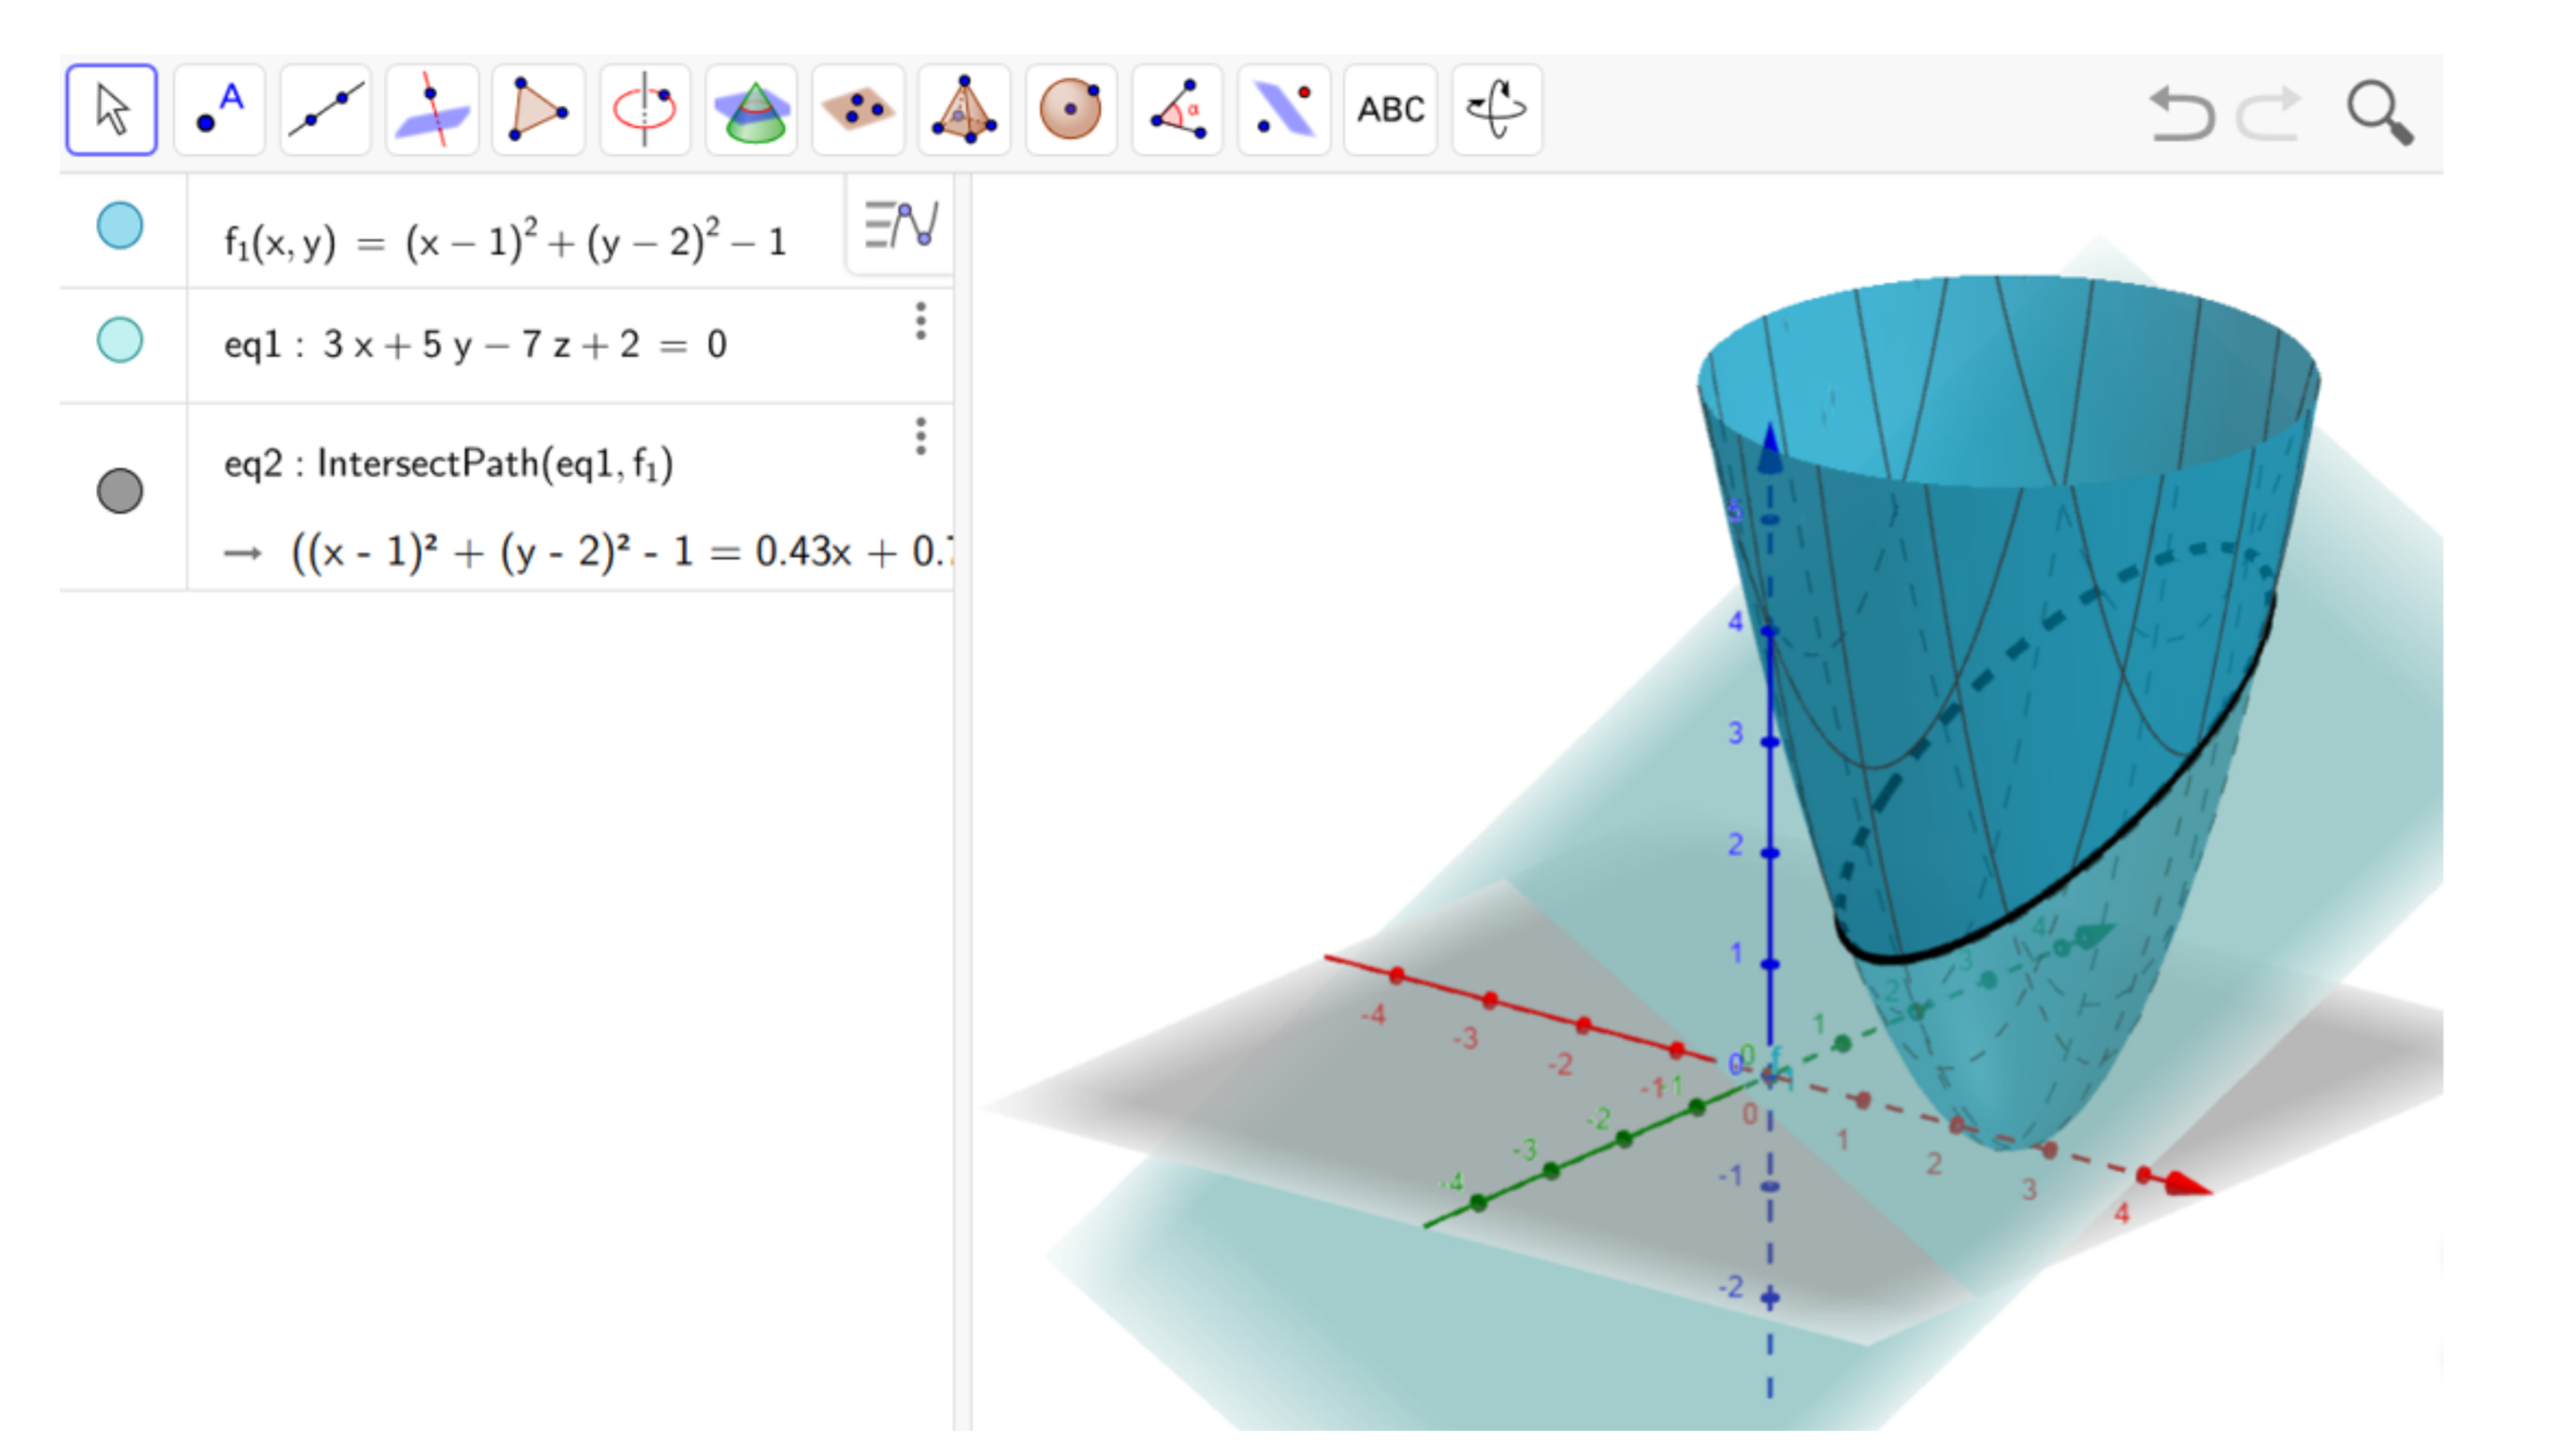Select the Point tool
The width and height of the screenshot is (2562, 1456).
coord(219,109)
